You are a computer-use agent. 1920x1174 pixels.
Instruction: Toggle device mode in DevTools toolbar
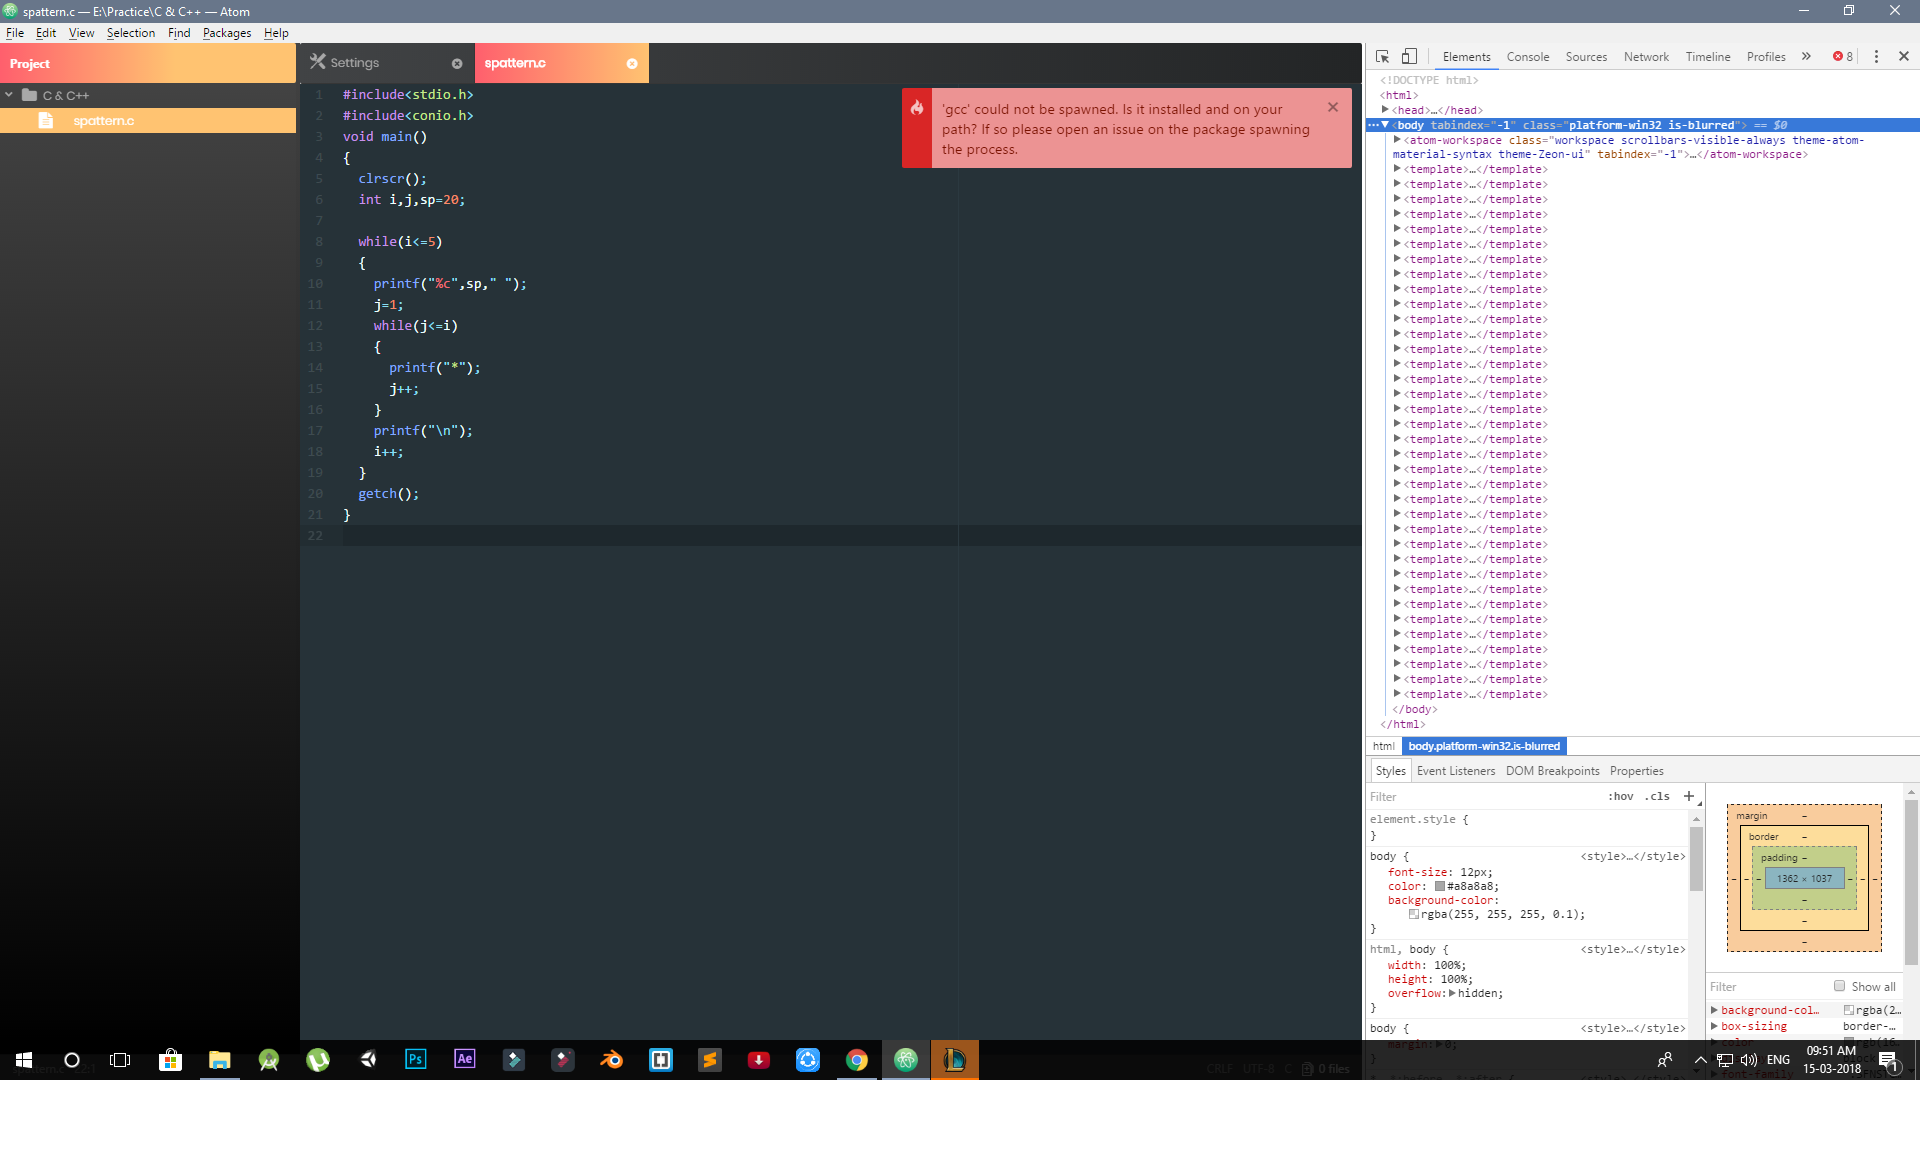click(1411, 56)
